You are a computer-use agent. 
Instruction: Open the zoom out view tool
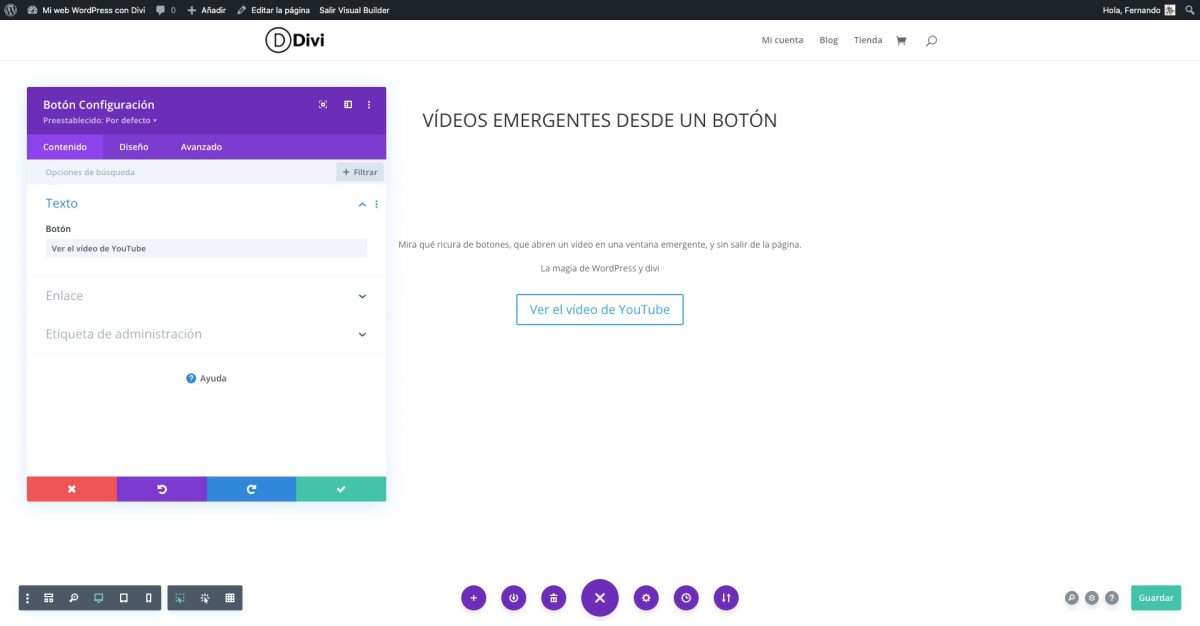click(x=72, y=597)
